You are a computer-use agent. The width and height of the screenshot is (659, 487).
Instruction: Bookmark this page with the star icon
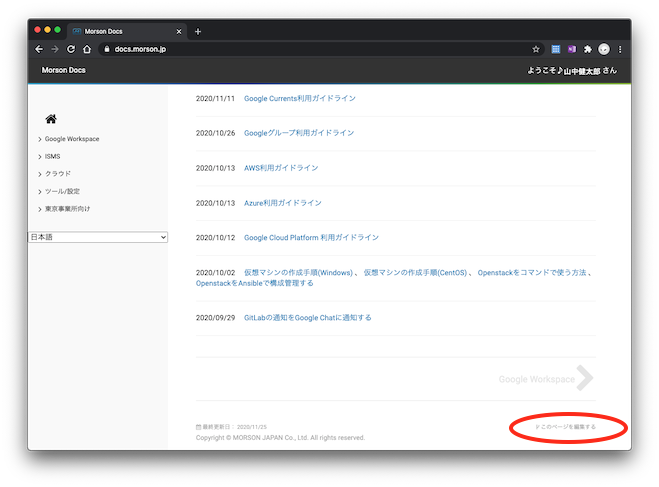(x=536, y=49)
